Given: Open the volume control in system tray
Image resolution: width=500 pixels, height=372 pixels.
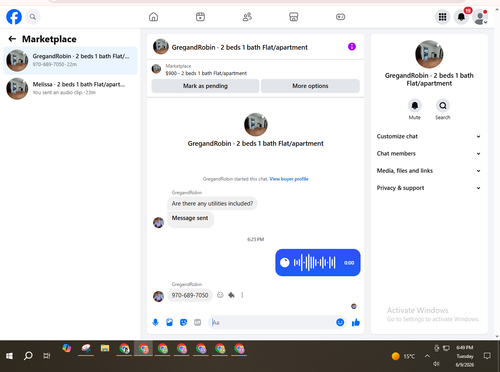Looking at the screenshot, I should pos(437,364).
